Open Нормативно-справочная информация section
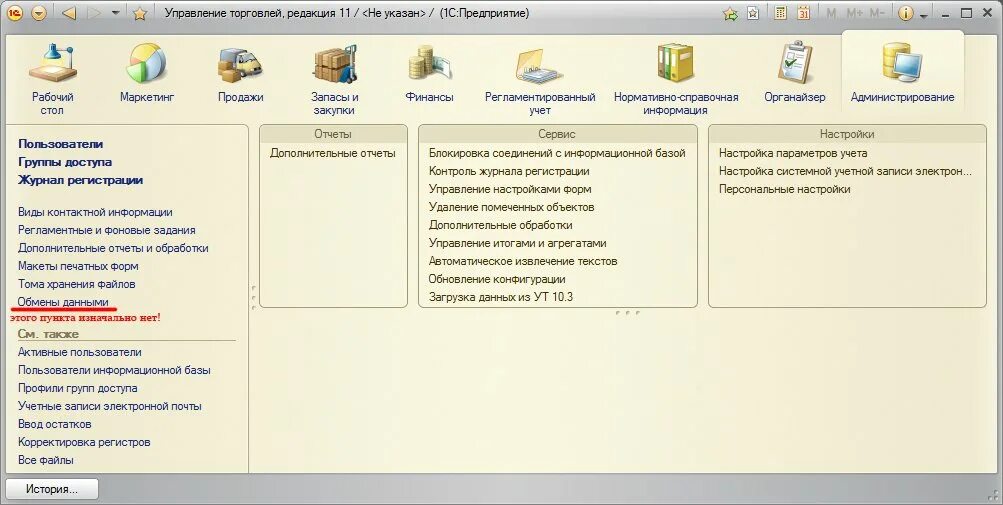Screen dimensions: 1003x505 coord(675,79)
